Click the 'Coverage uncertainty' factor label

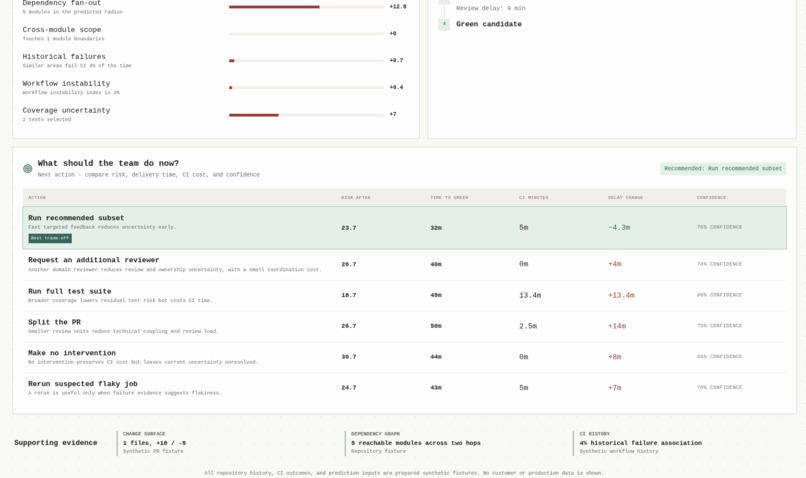66,110
